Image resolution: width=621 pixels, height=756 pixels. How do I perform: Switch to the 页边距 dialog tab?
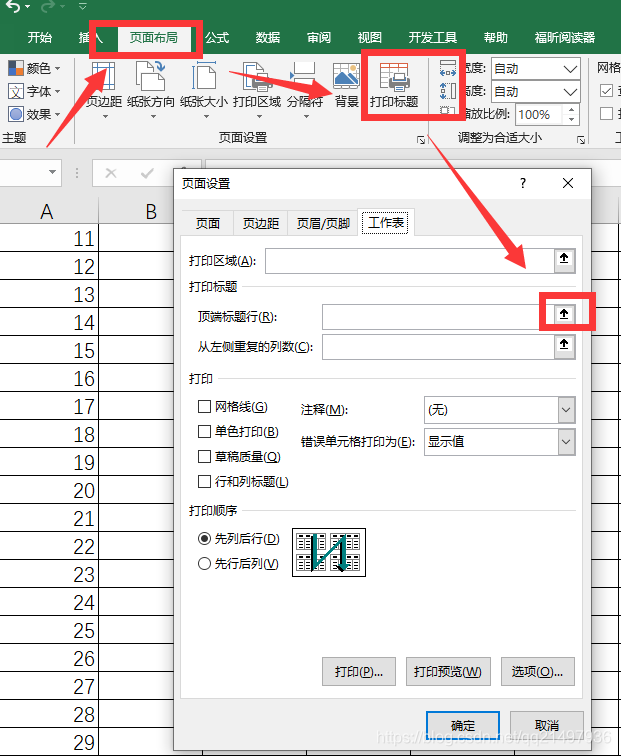(261, 223)
